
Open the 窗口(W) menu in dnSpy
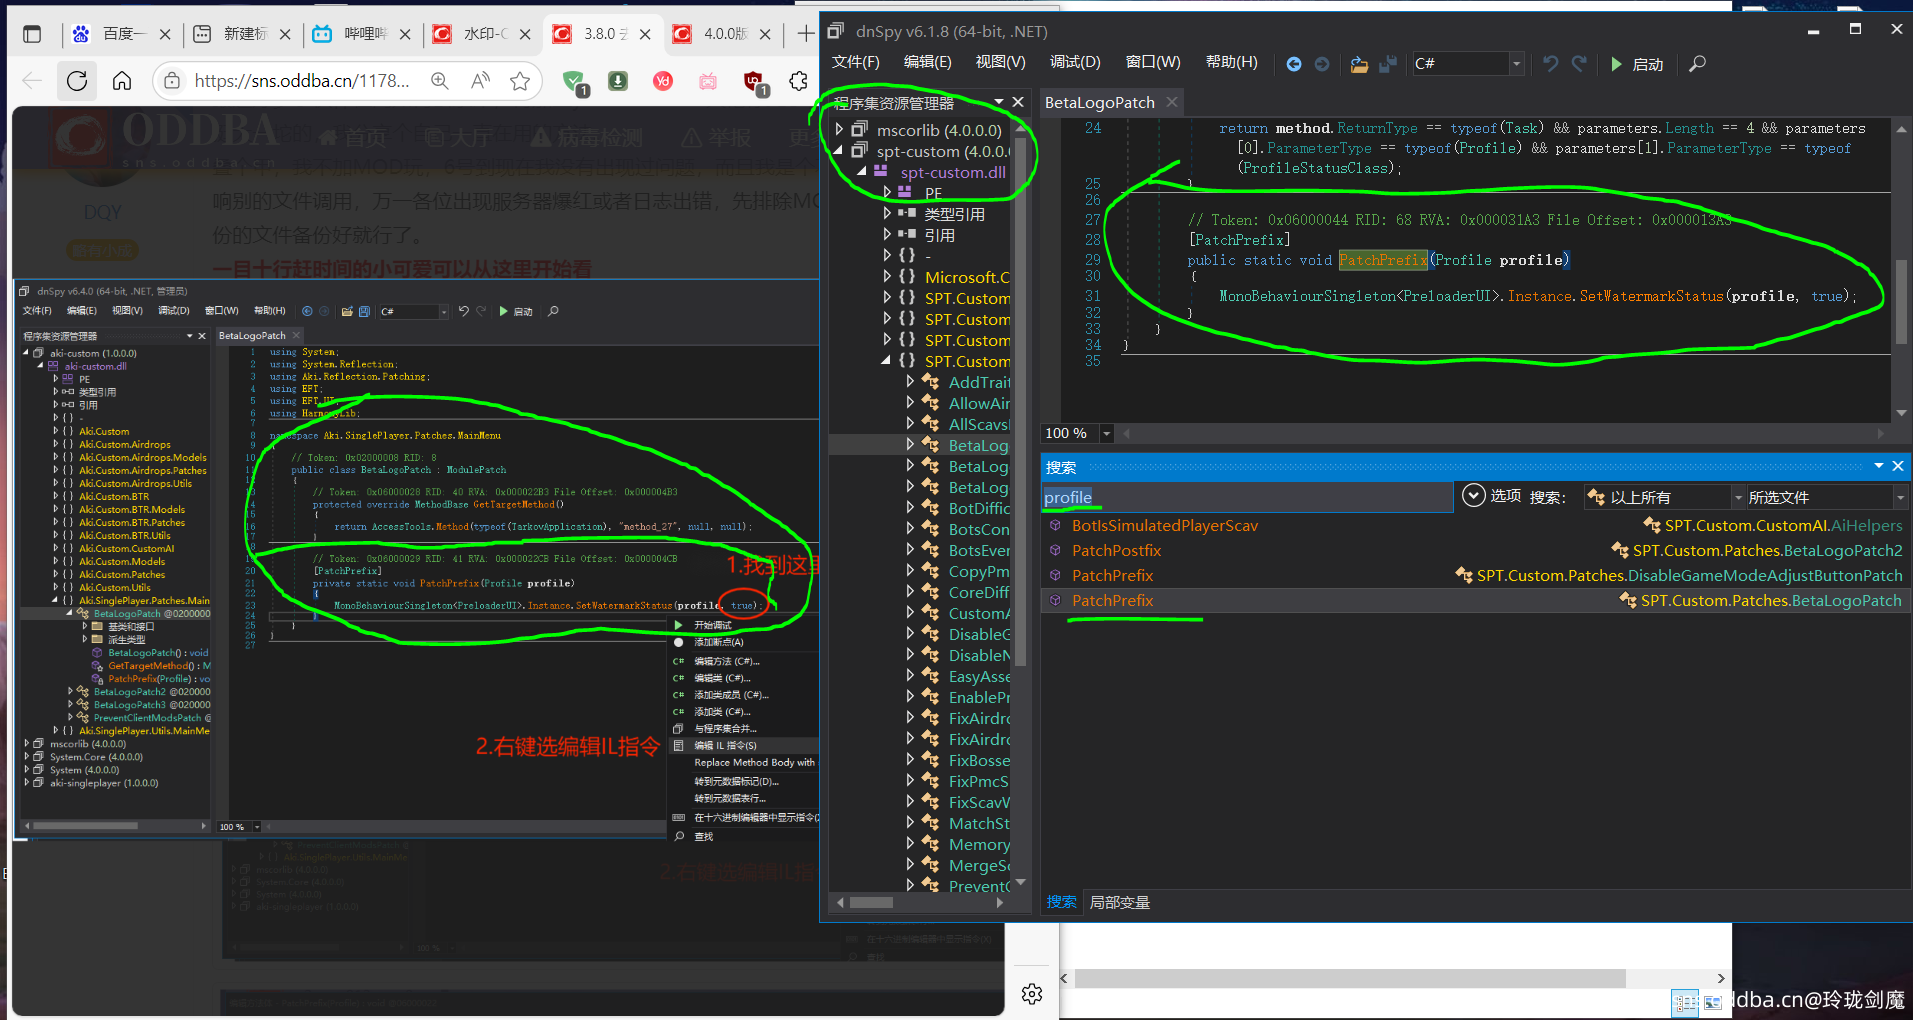click(1153, 62)
